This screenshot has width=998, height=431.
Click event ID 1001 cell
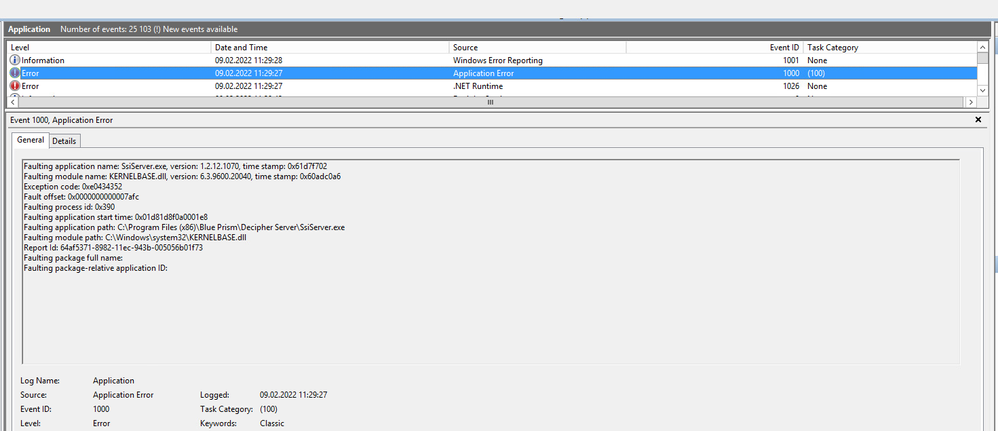791,60
